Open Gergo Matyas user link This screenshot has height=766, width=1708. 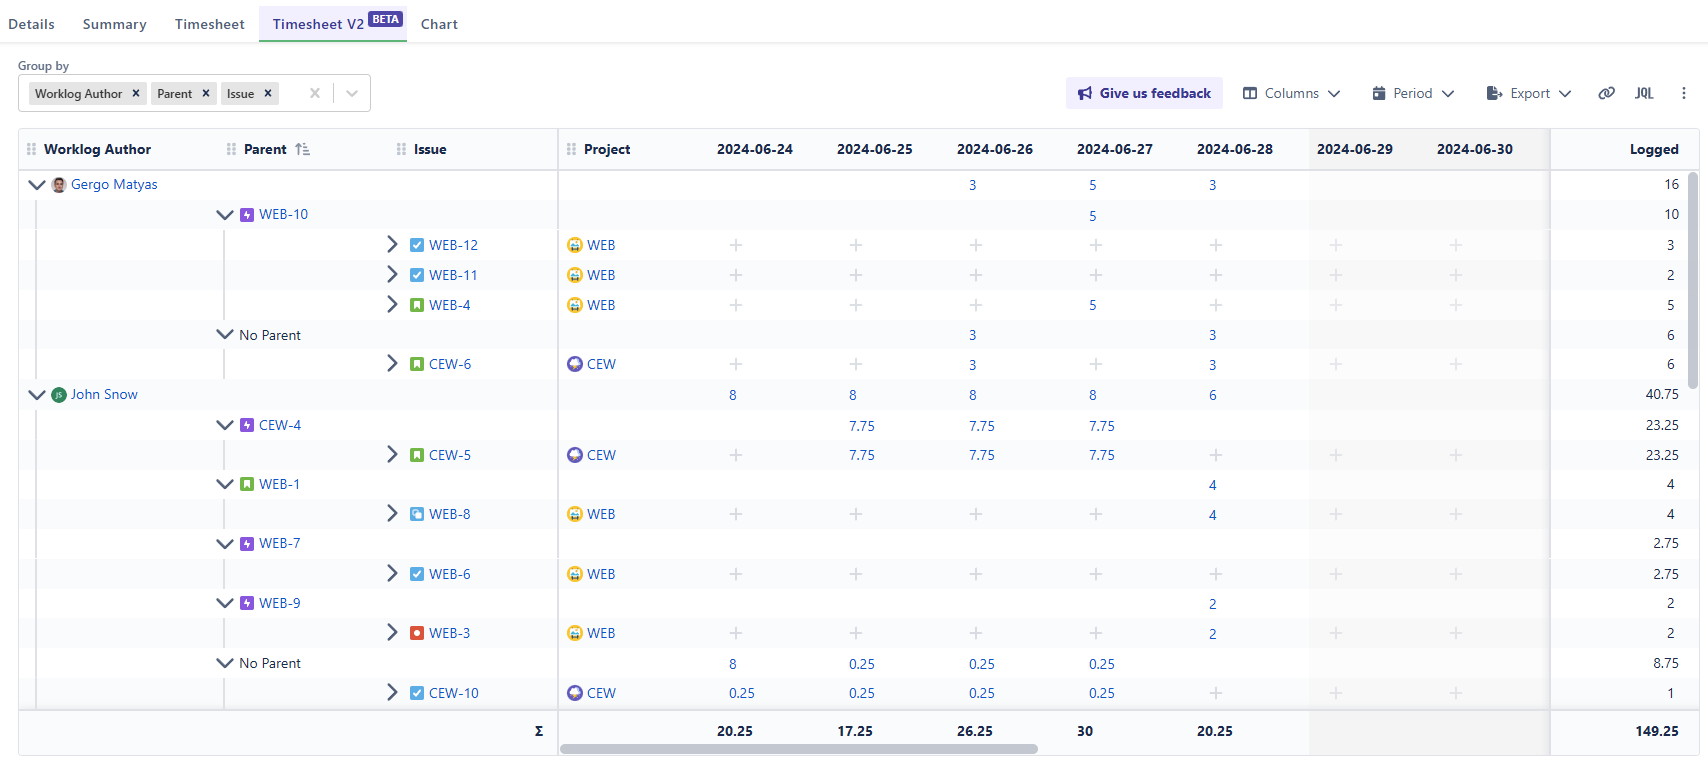(114, 184)
